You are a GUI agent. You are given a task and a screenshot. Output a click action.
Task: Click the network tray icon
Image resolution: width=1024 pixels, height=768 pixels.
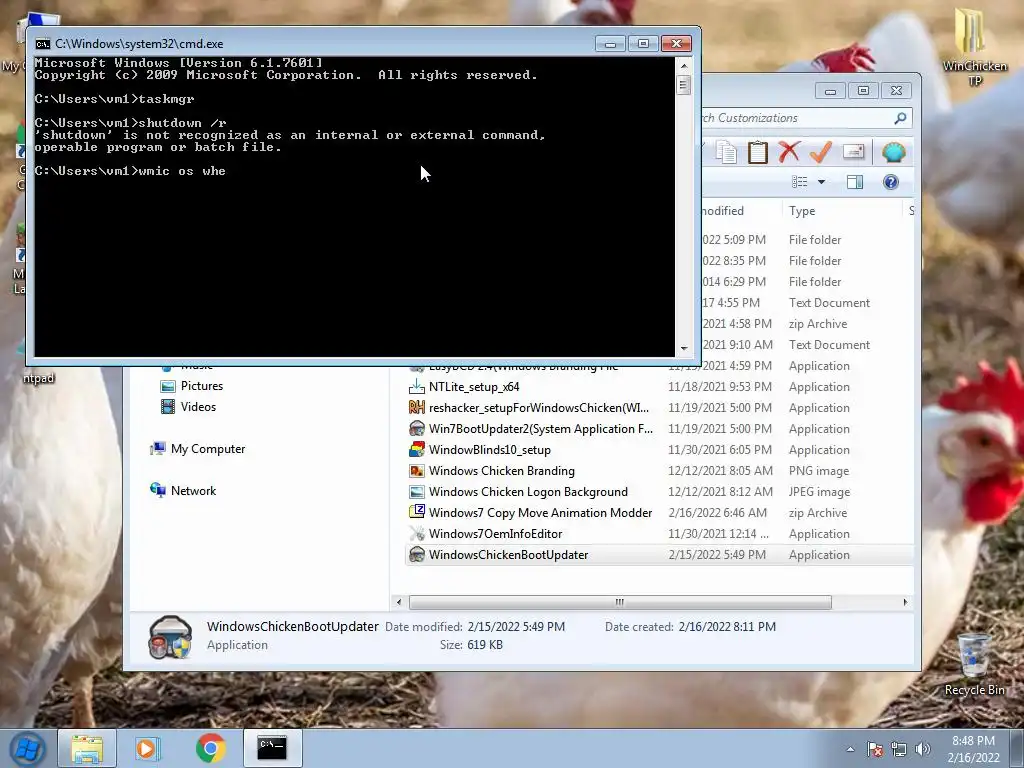[899, 749]
